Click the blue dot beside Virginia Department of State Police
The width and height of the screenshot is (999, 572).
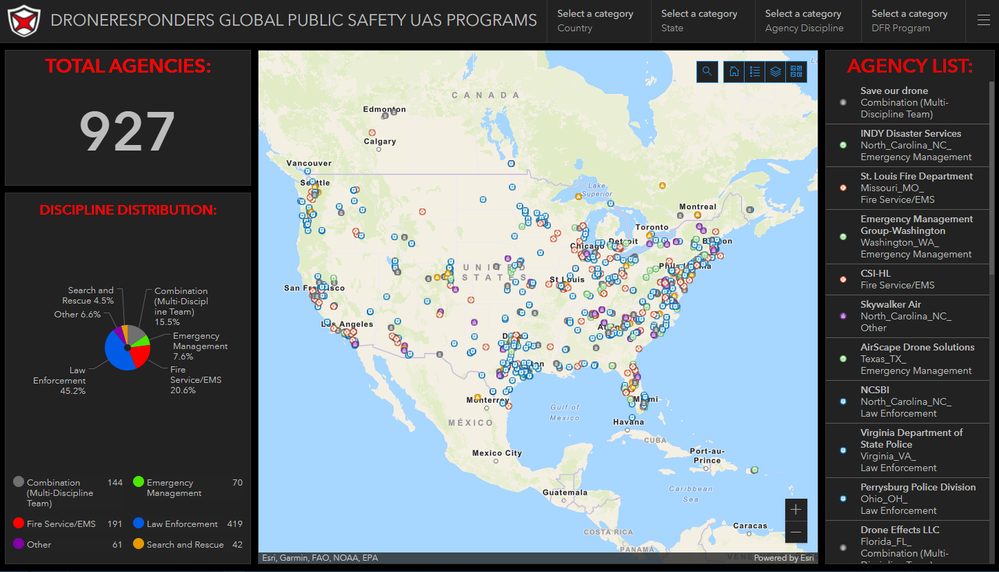coord(843,450)
